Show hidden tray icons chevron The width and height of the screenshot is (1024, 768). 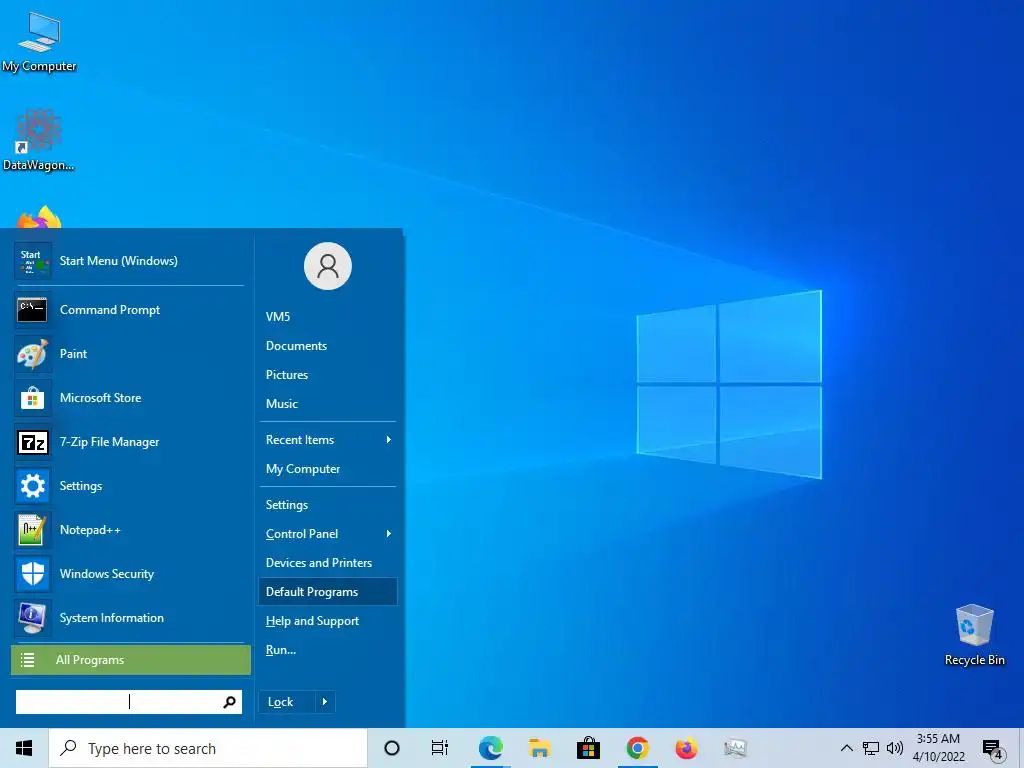pyautogui.click(x=846, y=748)
